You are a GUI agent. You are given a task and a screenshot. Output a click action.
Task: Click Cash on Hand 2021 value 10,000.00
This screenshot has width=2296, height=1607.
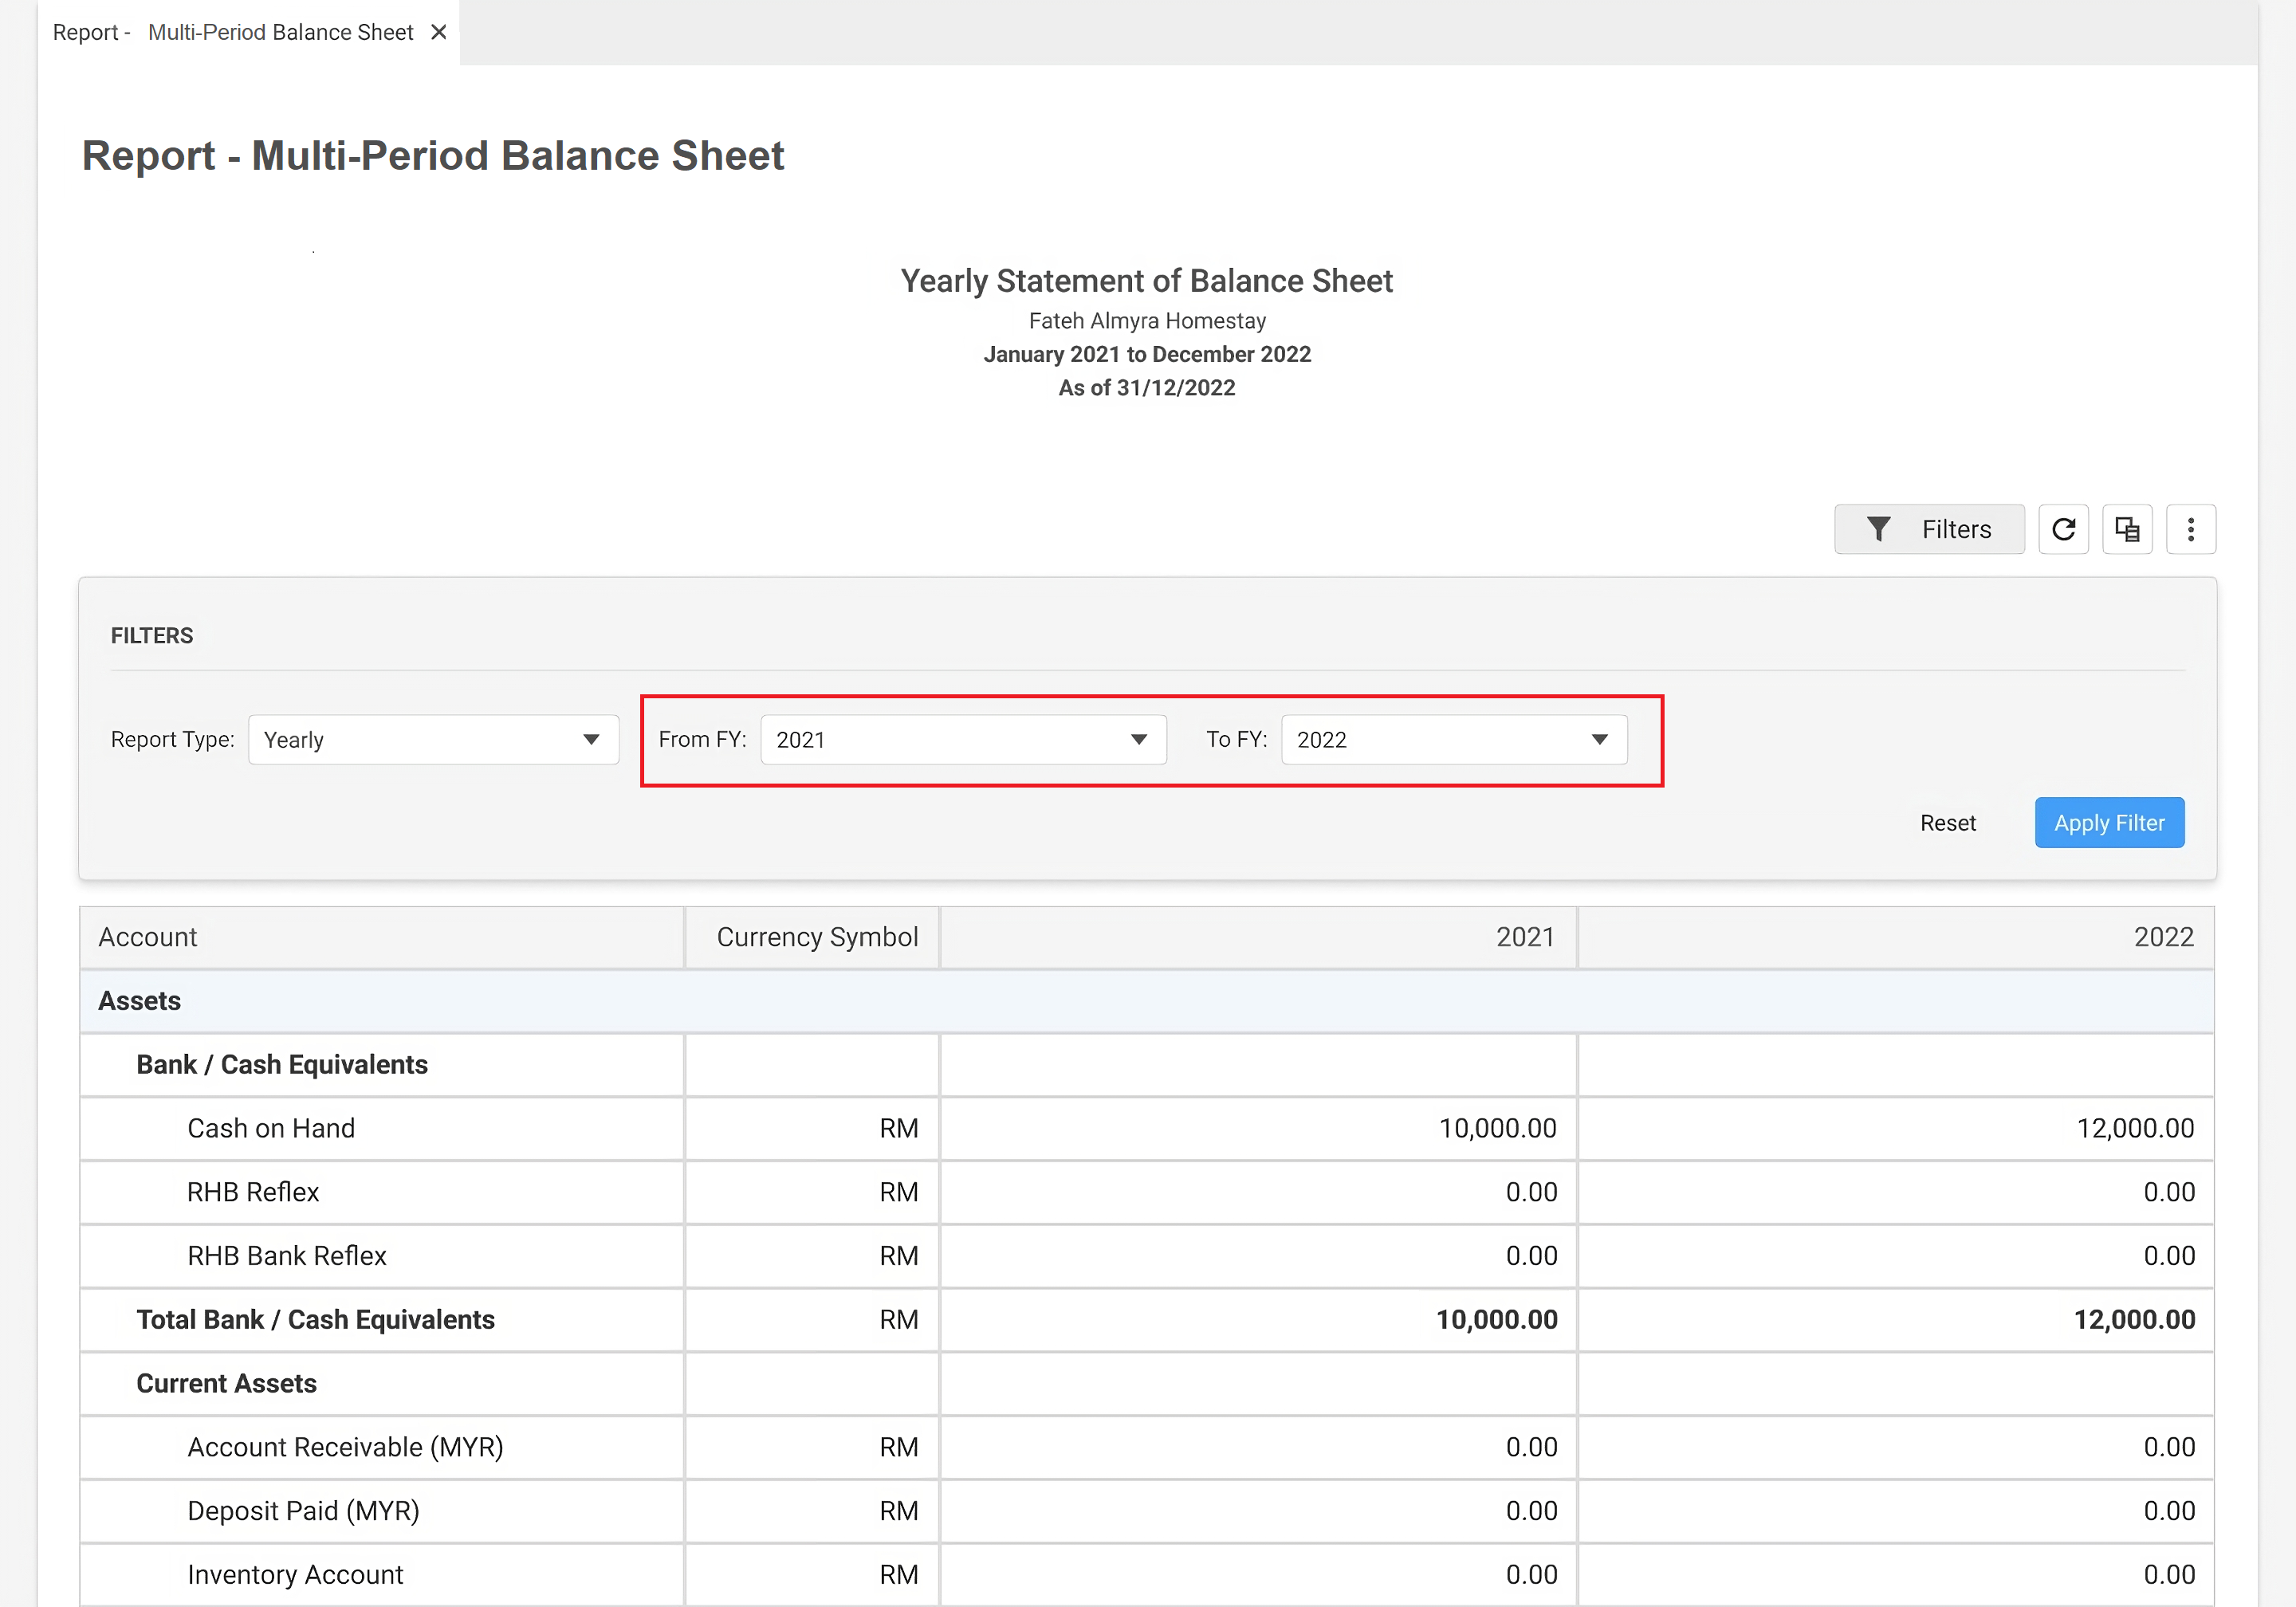point(1497,1128)
